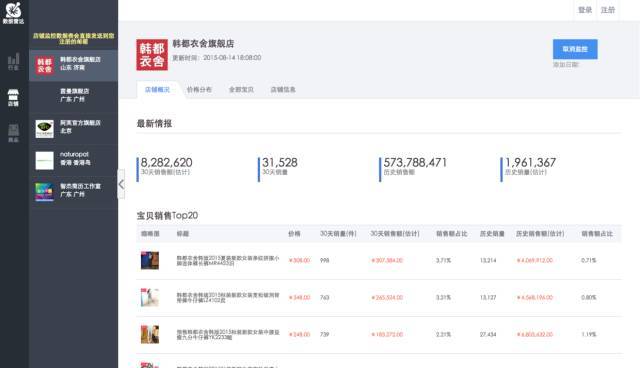Click the yellow notice text above the shop list

click(x=73, y=38)
